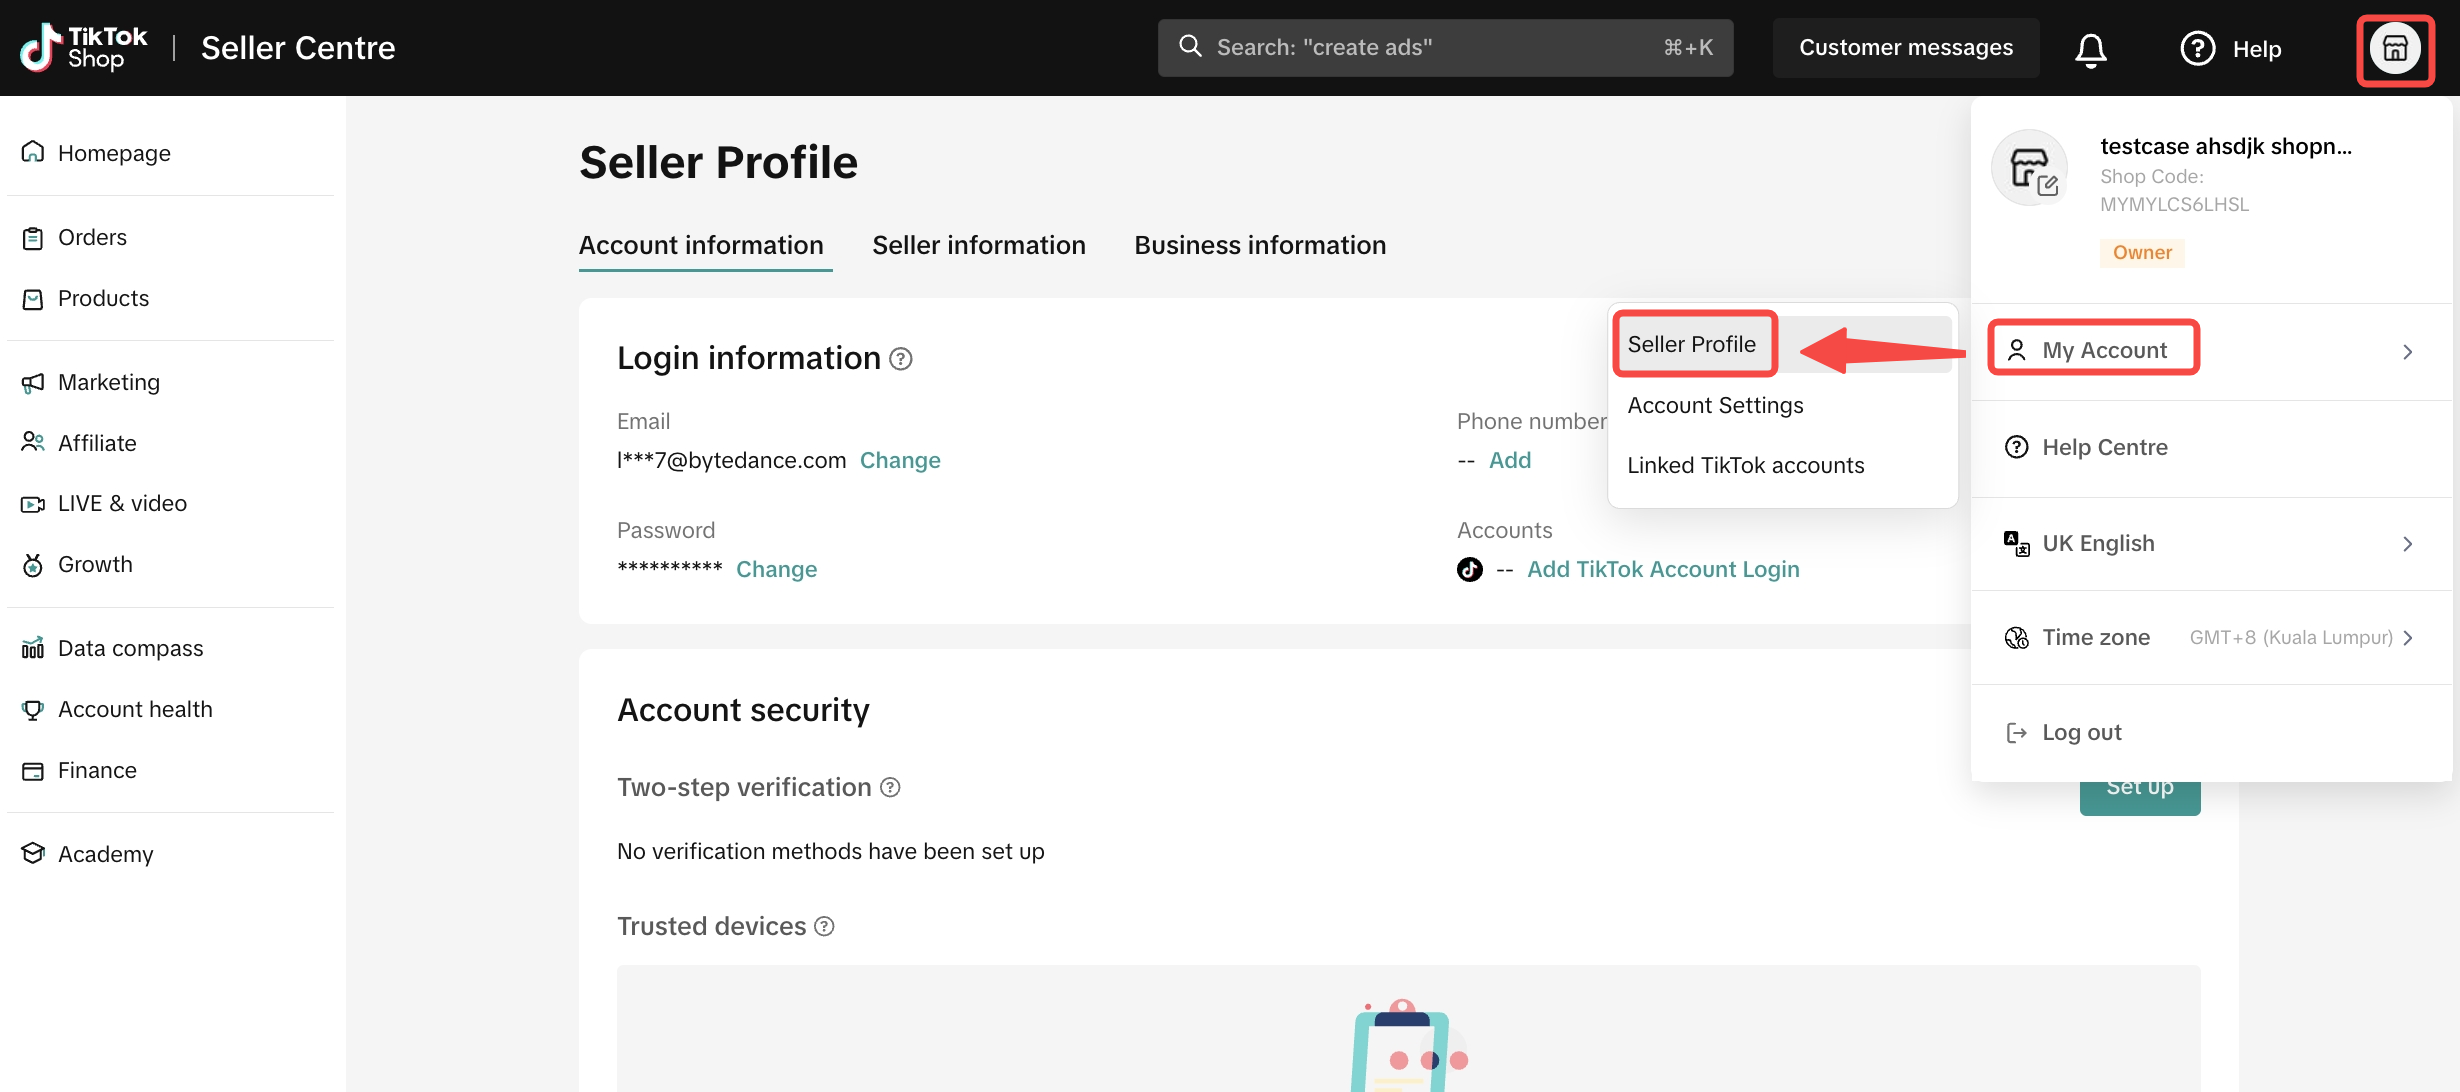Image resolution: width=2460 pixels, height=1092 pixels.
Task: Click the Login information help icon
Action: 901,358
